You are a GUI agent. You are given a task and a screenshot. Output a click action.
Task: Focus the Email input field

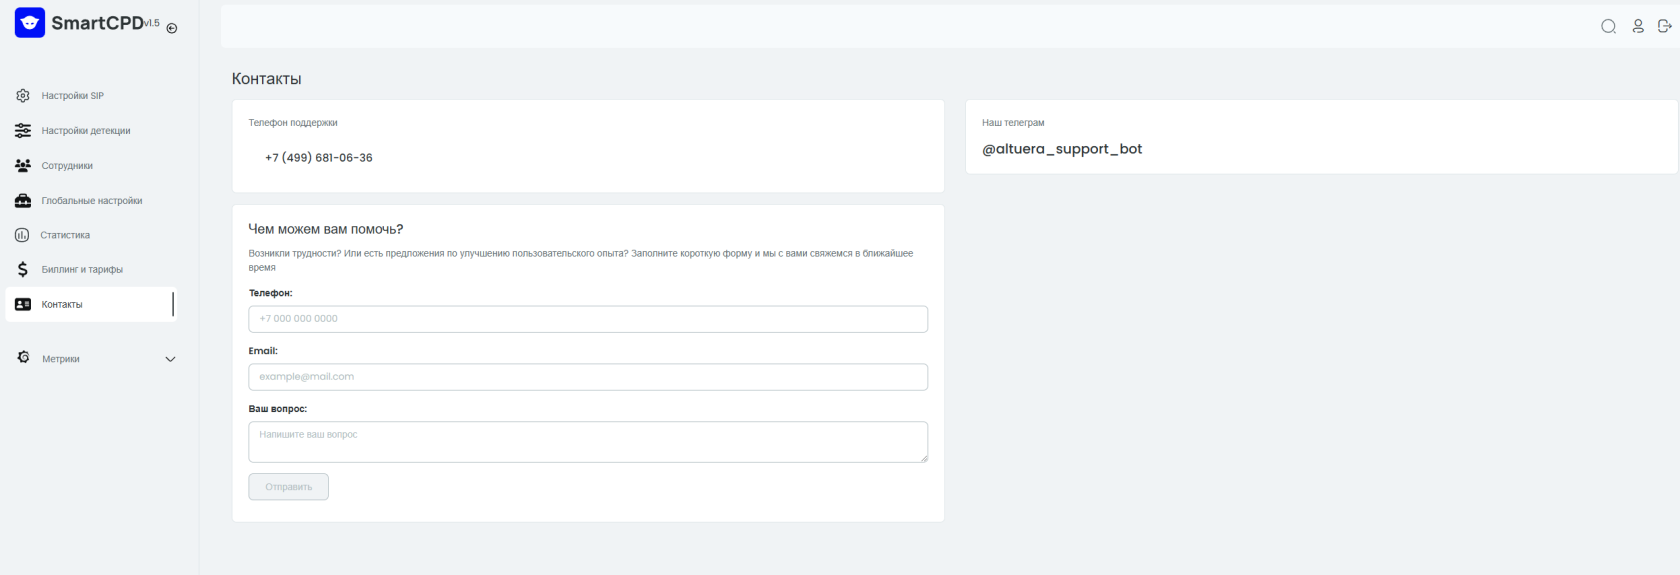point(588,377)
